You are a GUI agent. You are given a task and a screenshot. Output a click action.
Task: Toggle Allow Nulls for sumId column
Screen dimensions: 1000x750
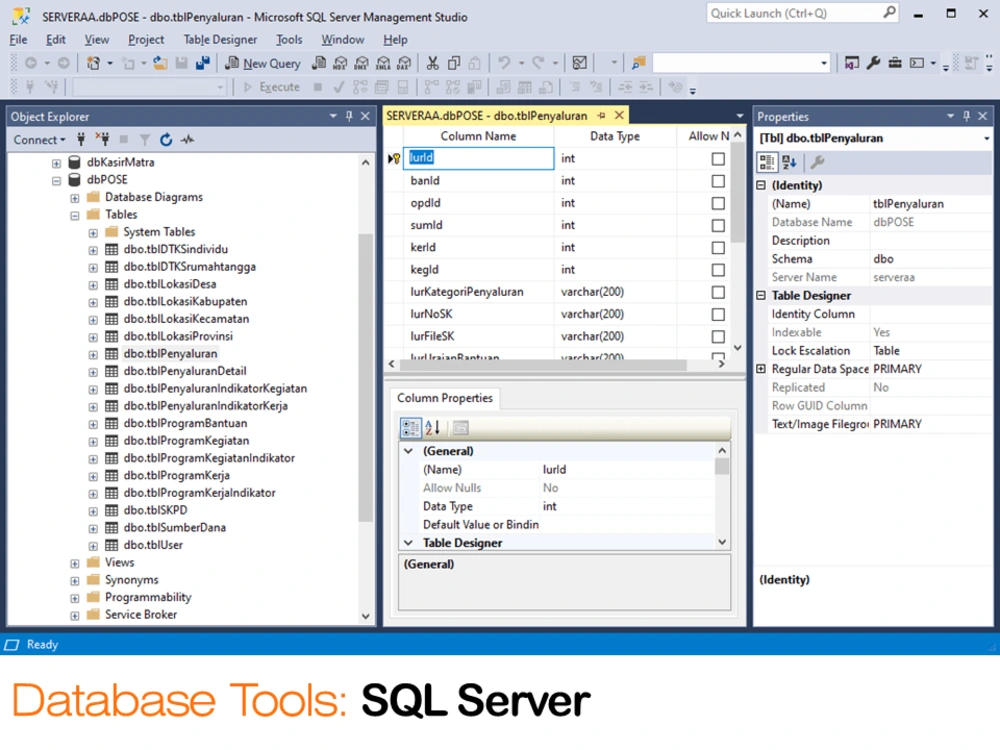click(x=718, y=226)
